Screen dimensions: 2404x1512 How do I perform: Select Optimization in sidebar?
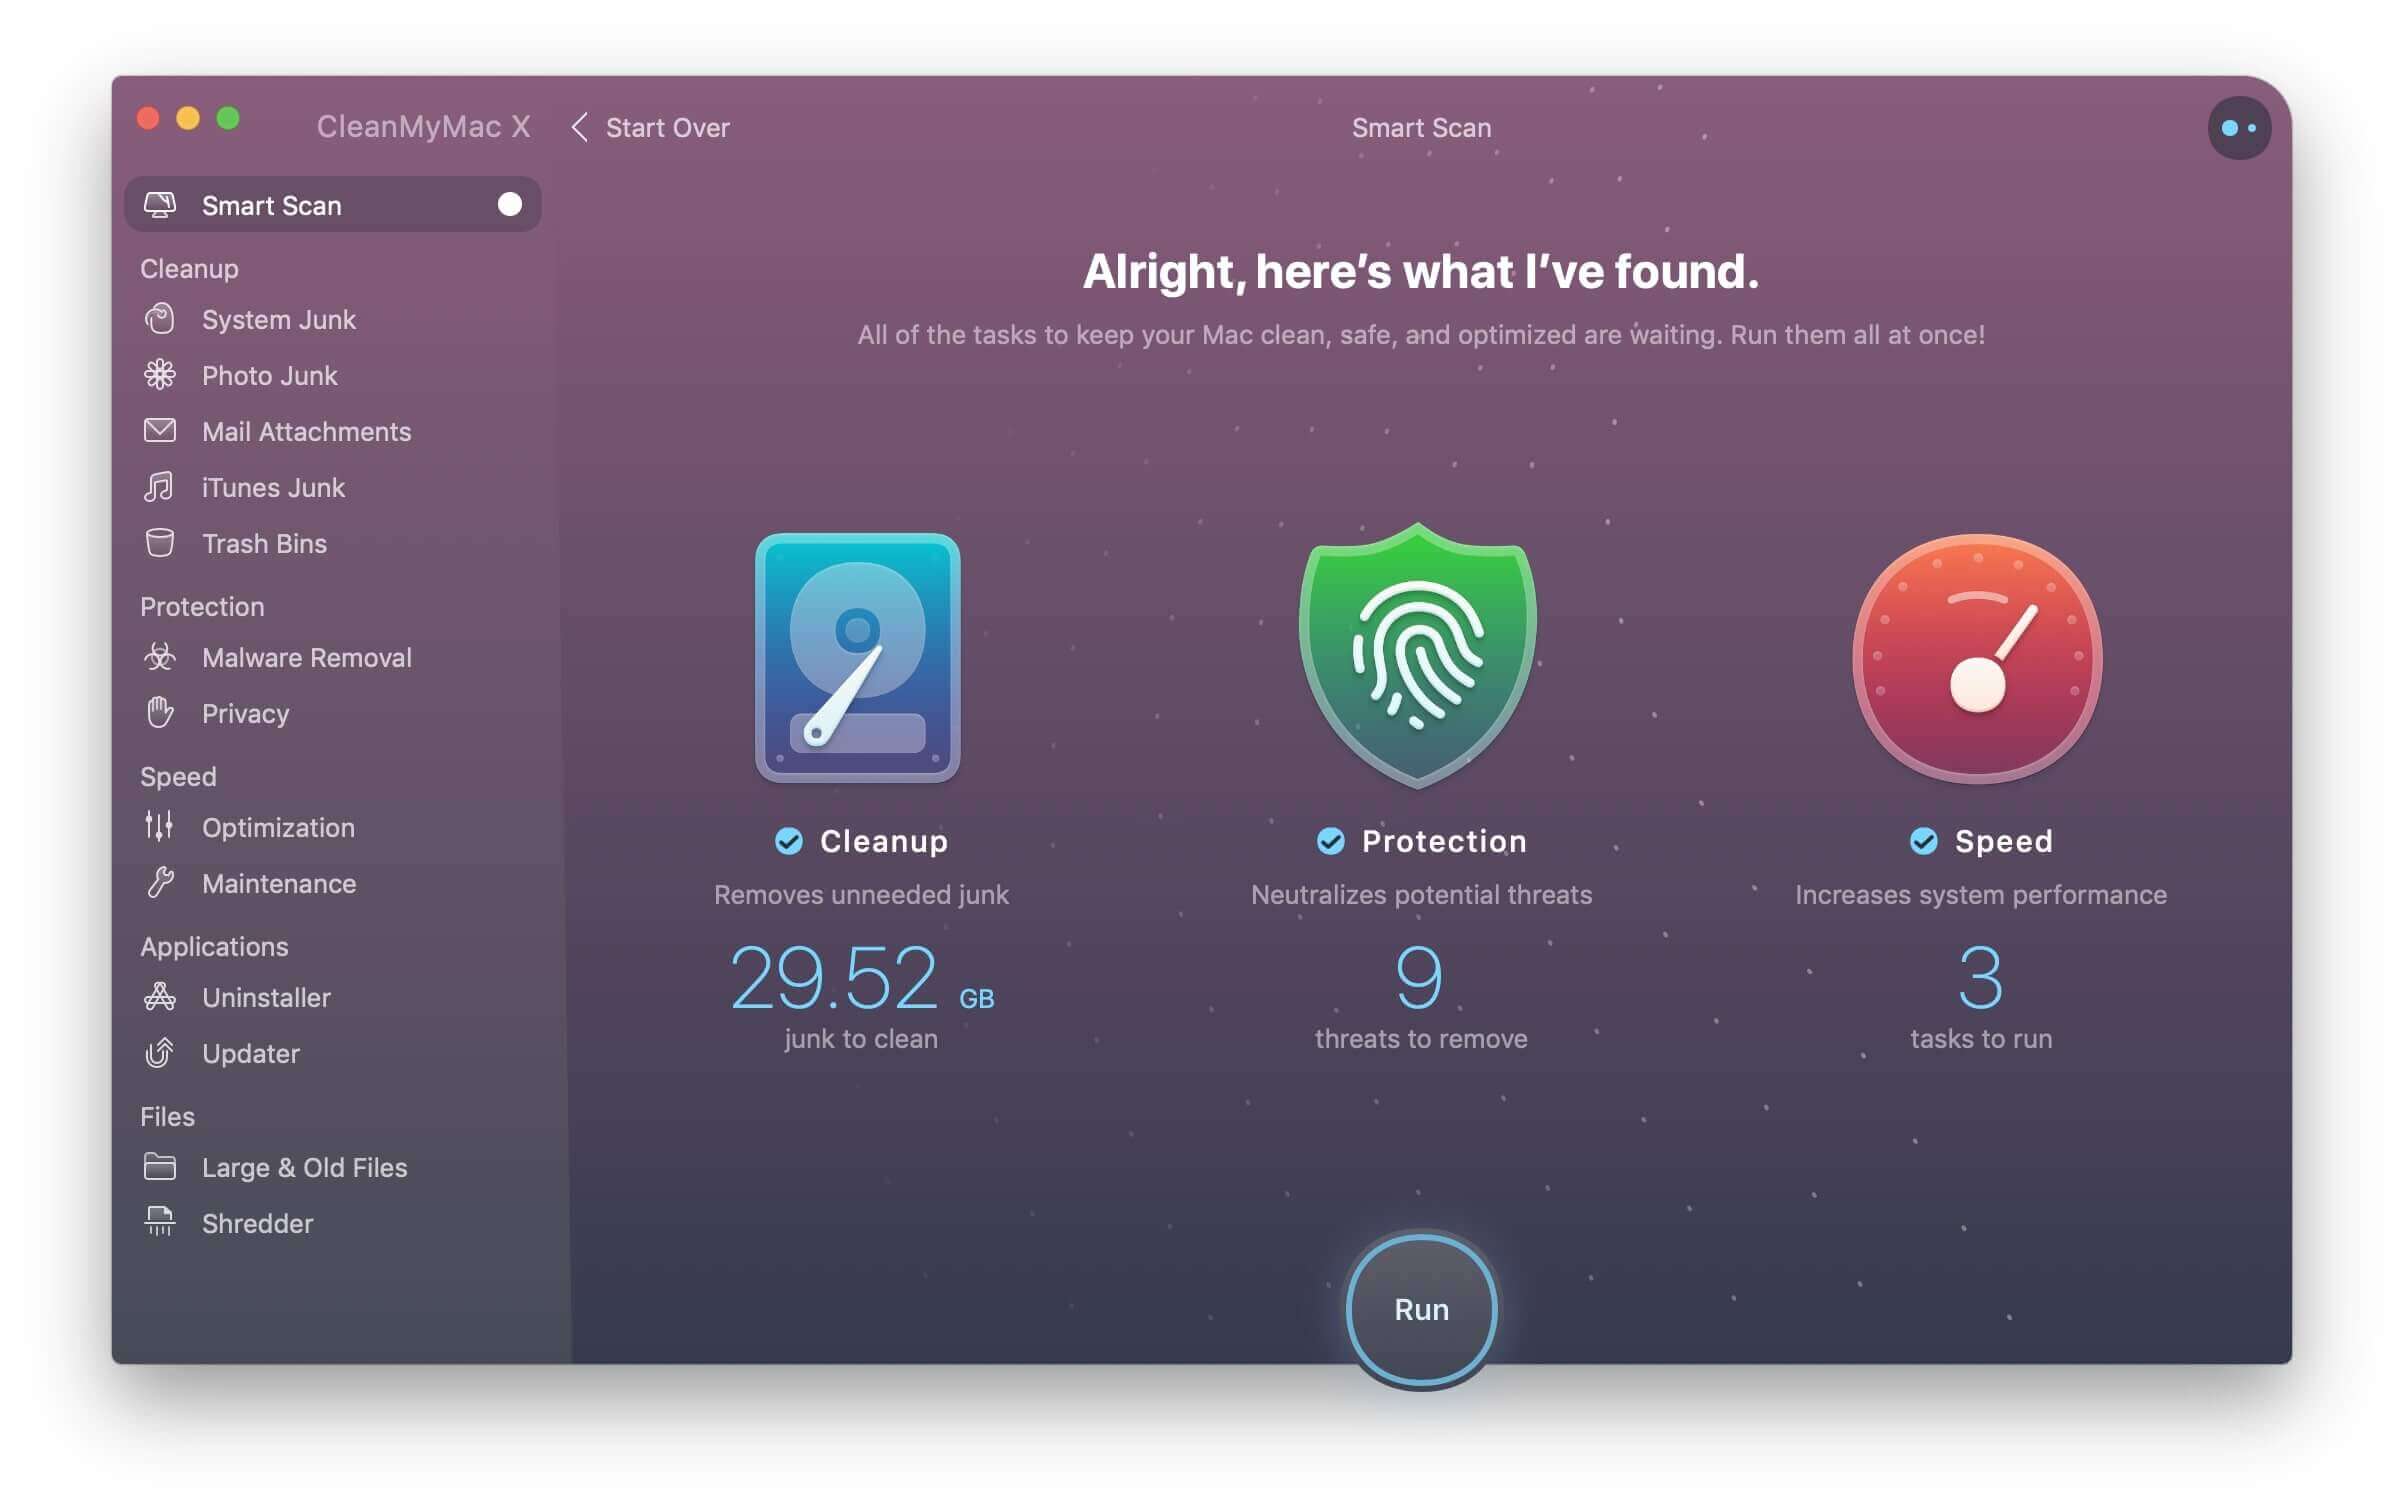(x=277, y=826)
